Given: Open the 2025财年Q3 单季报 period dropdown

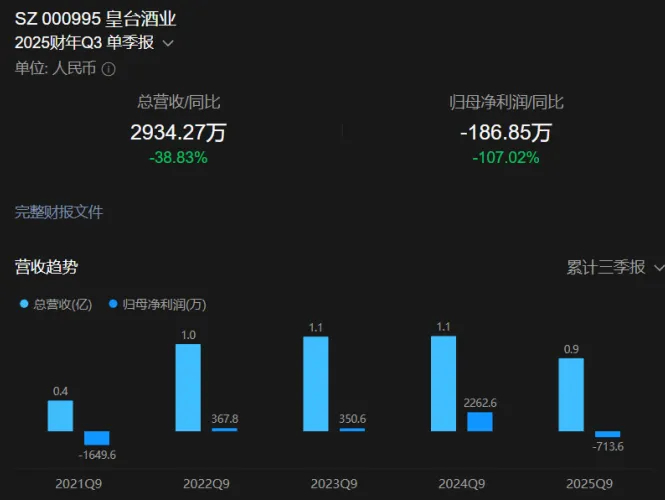Looking at the screenshot, I should click(x=94, y=43).
